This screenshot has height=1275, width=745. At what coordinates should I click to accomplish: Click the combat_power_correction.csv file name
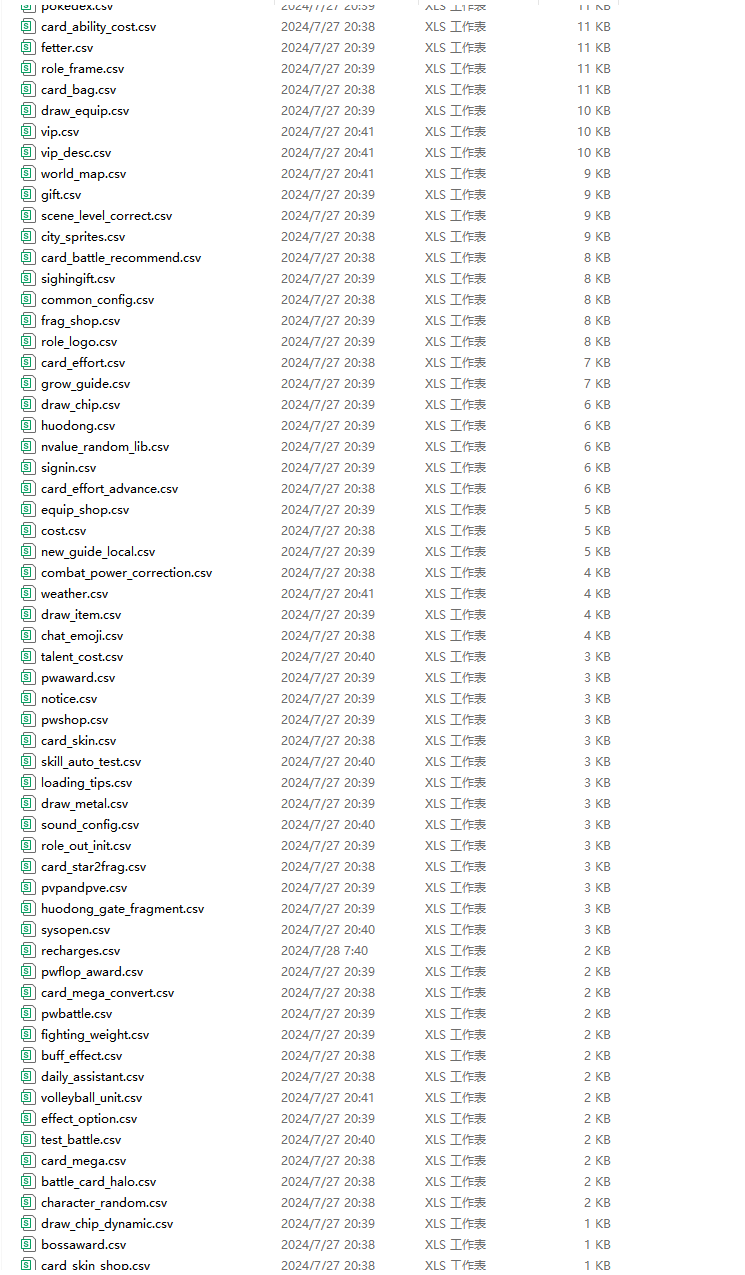(126, 573)
